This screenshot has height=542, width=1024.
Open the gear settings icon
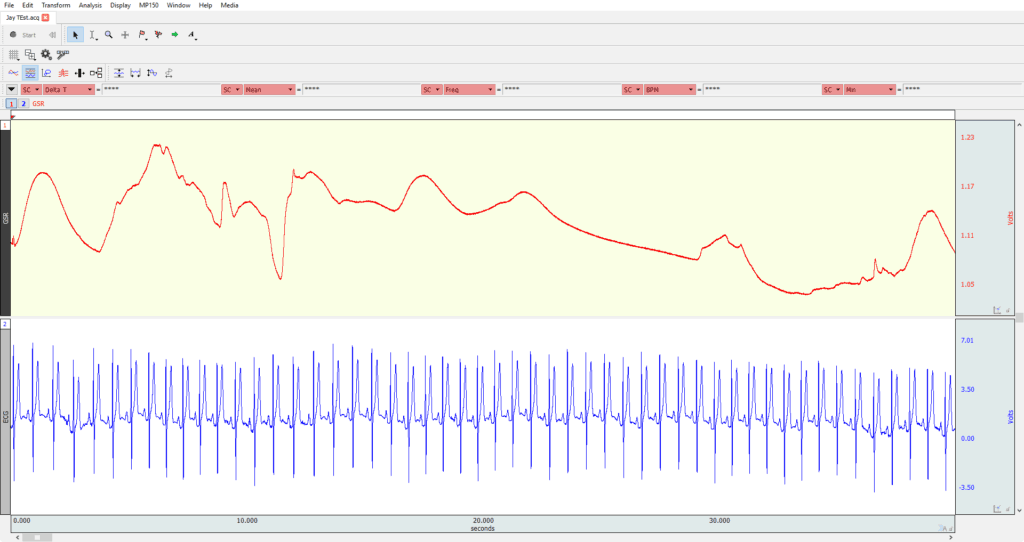coord(46,55)
